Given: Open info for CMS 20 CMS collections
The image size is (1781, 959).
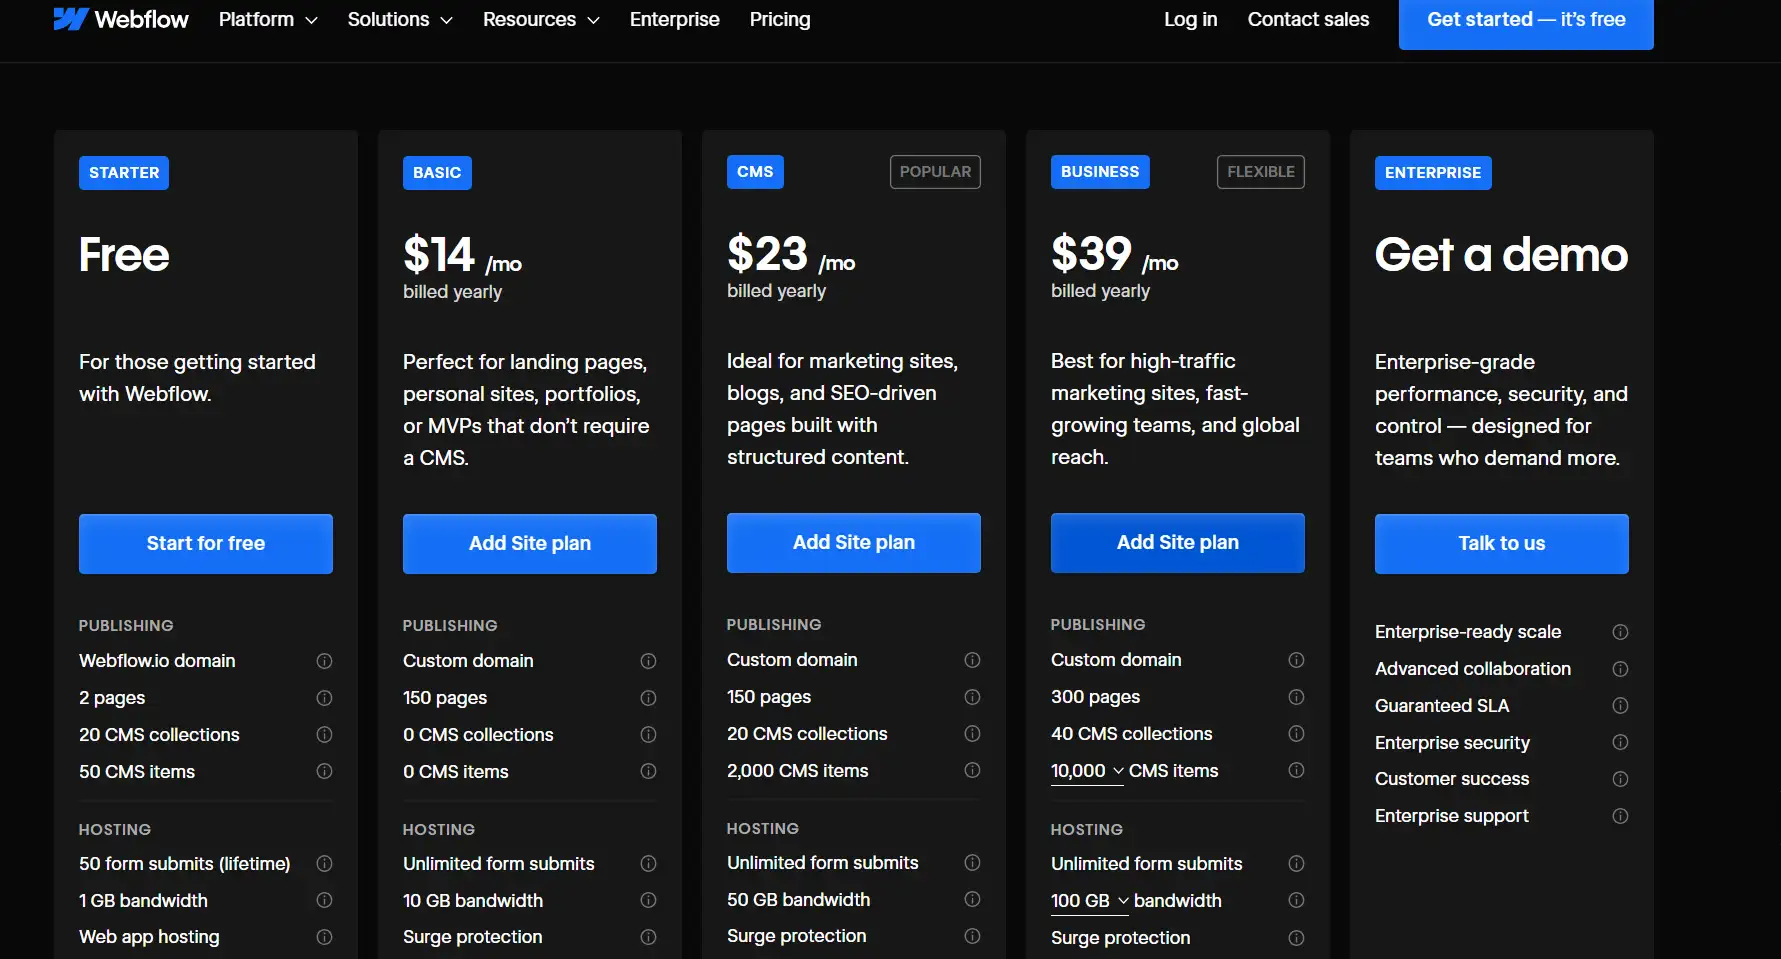Looking at the screenshot, I should tap(972, 734).
